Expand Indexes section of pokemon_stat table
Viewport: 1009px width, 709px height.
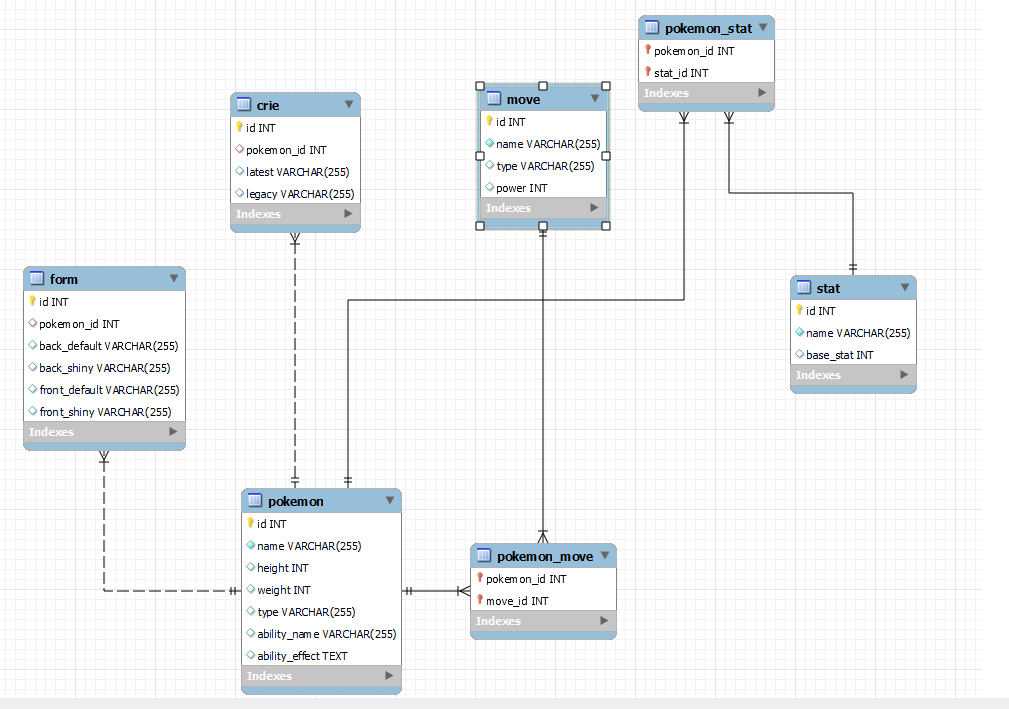(762, 92)
